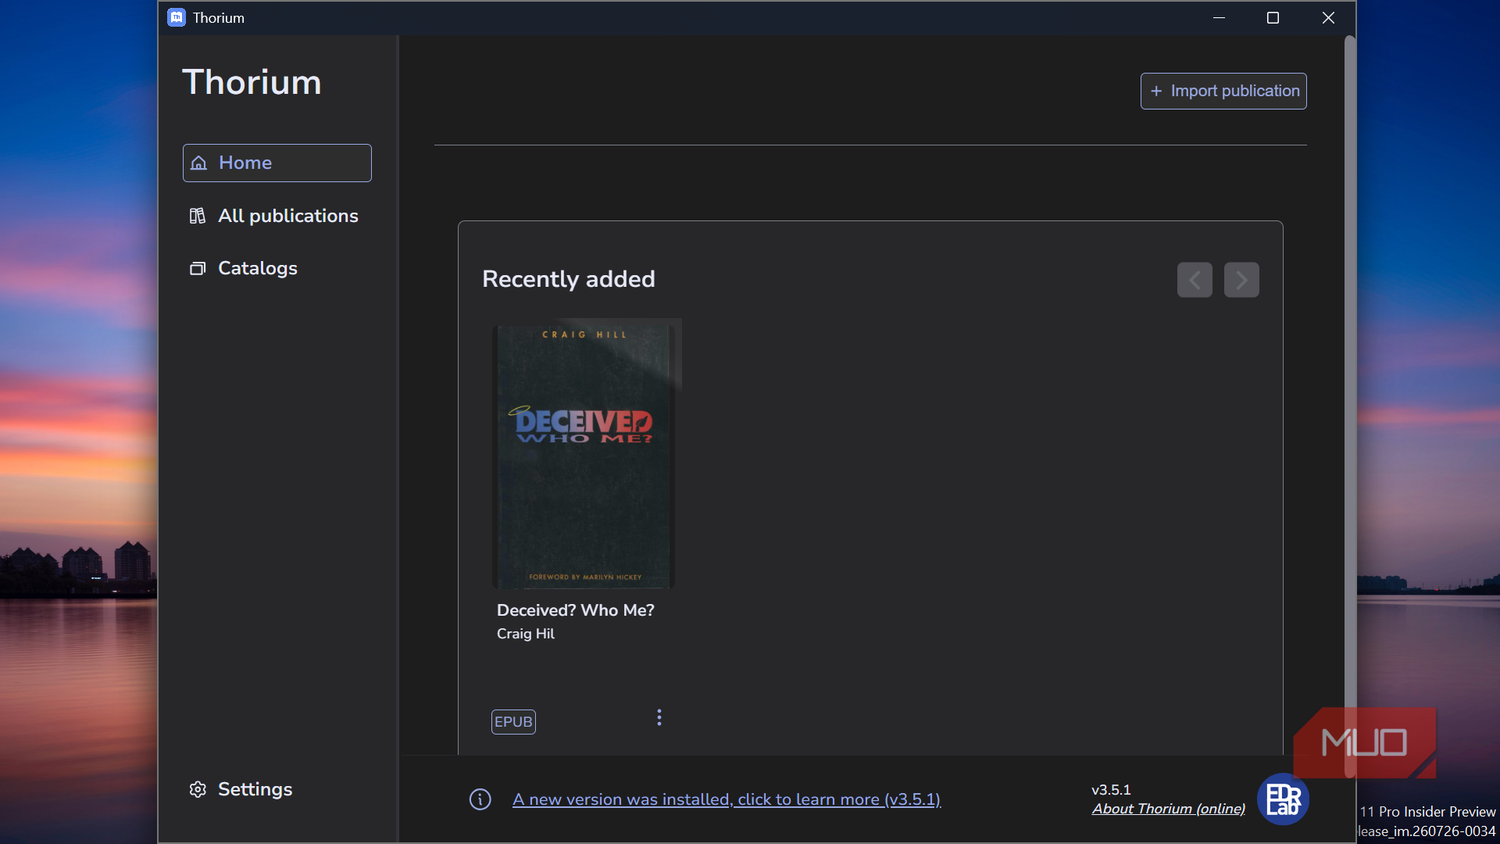1500x844 pixels.
Task: Click the Thorium sidebar heading
Action: 252,82
